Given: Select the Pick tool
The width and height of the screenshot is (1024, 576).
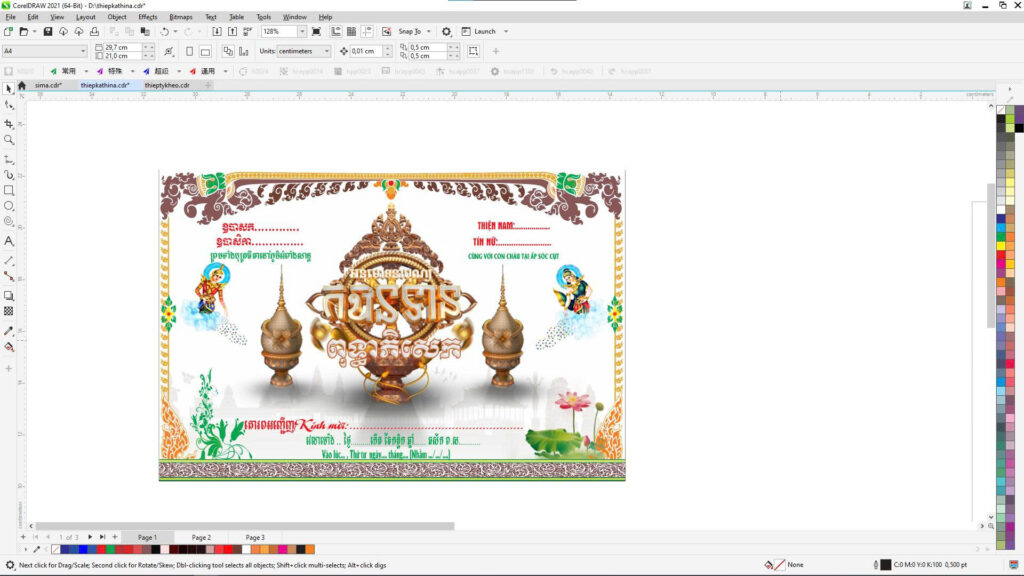Looking at the screenshot, I should point(8,88).
